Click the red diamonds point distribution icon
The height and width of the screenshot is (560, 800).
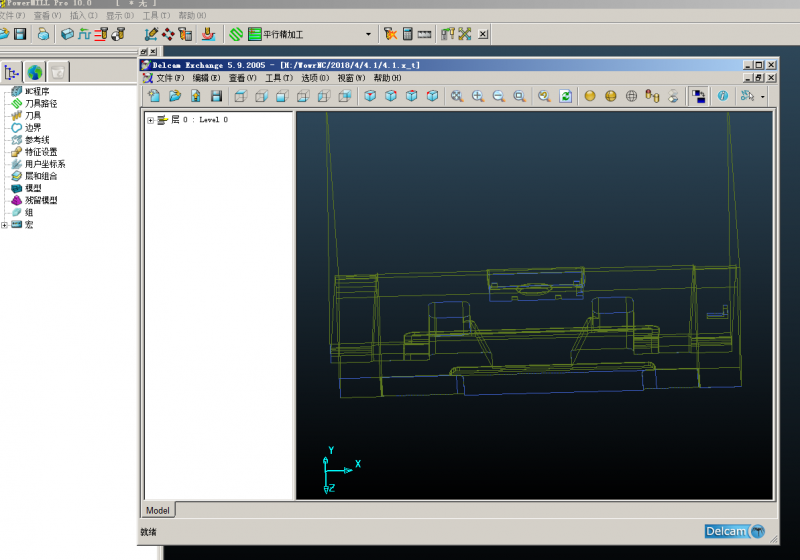[168, 34]
